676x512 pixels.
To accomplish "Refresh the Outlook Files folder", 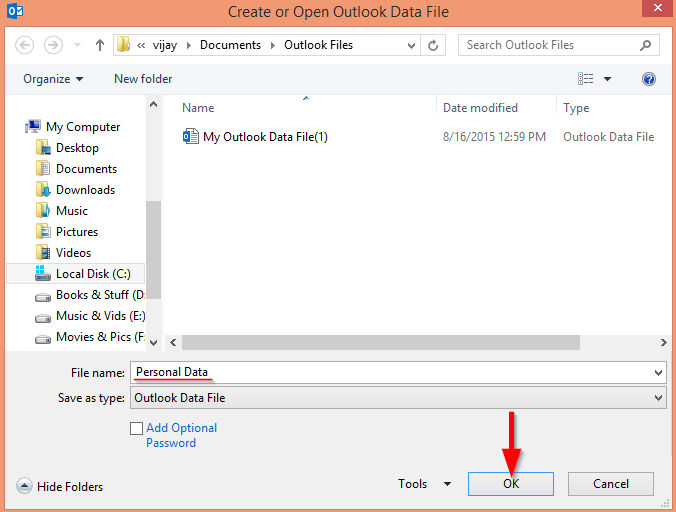I will pyautogui.click(x=433, y=45).
